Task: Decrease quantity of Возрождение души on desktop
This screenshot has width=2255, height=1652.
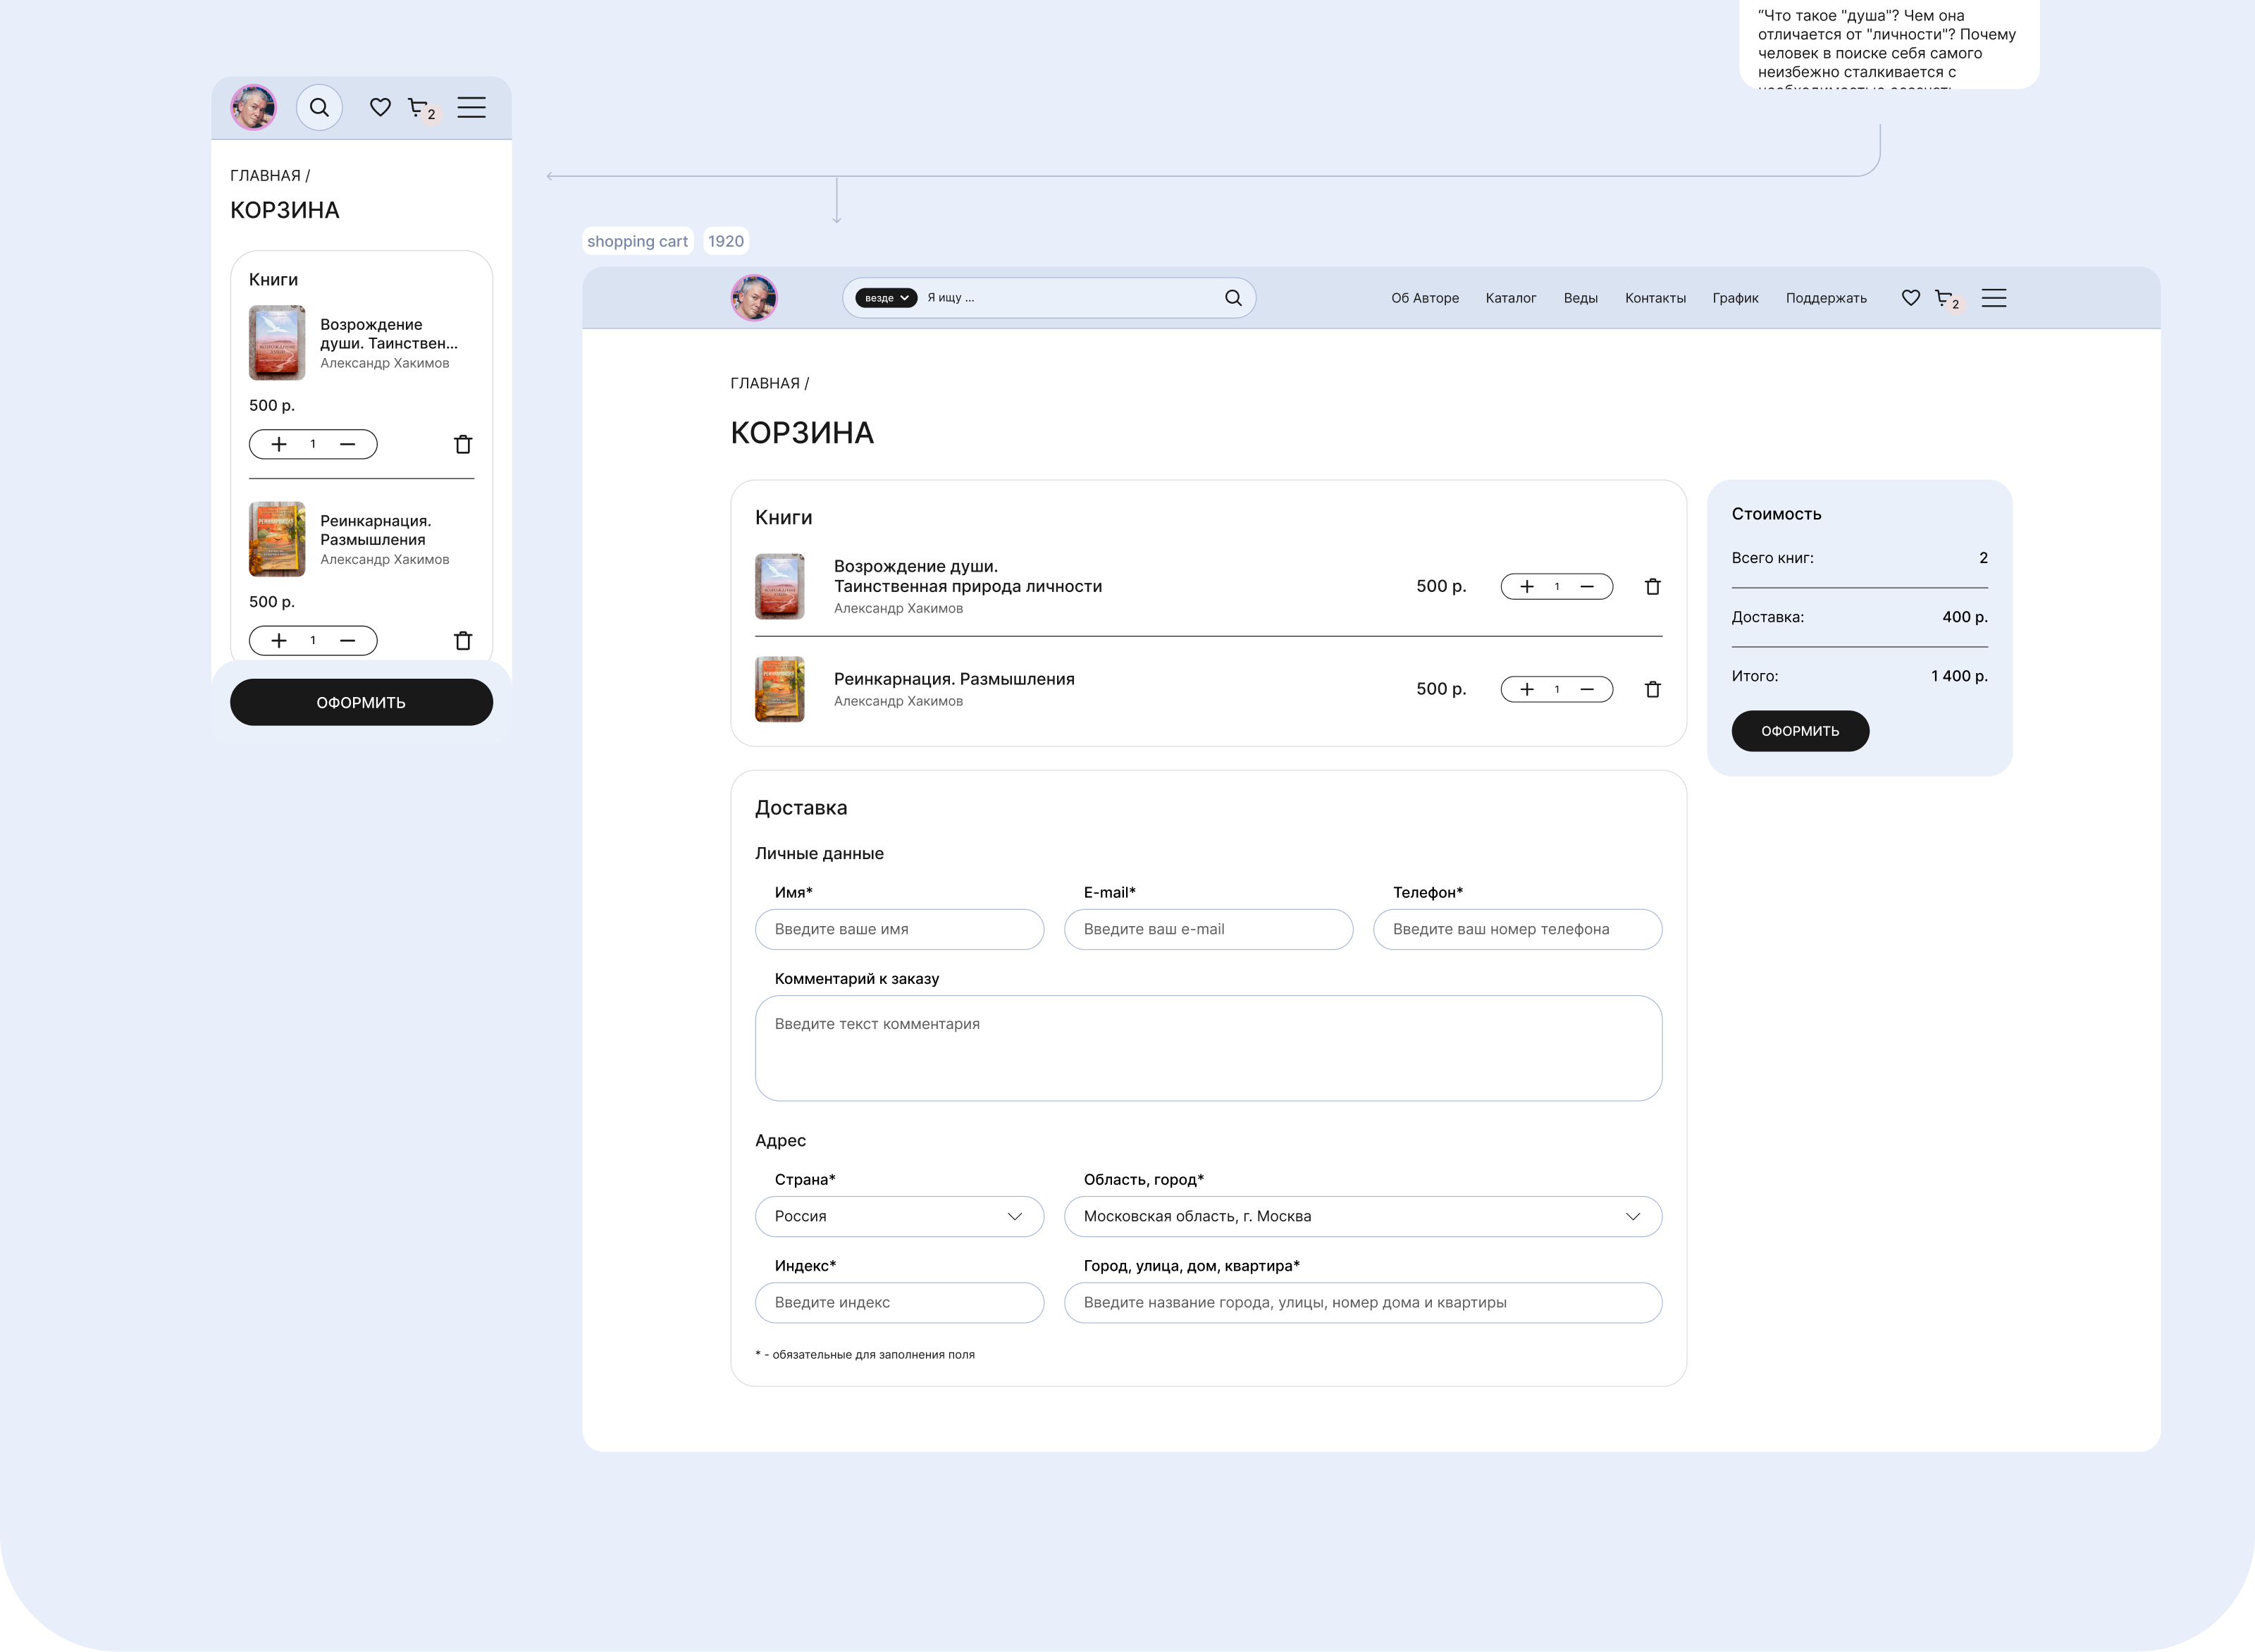Action: [x=1587, y=587]
